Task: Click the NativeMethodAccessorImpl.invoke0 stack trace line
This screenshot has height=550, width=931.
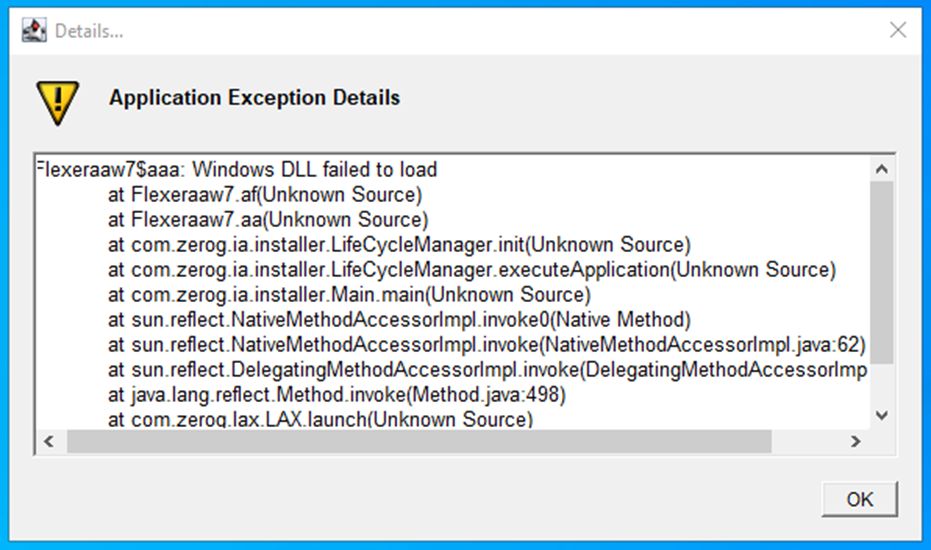Action: click(399, 320)
